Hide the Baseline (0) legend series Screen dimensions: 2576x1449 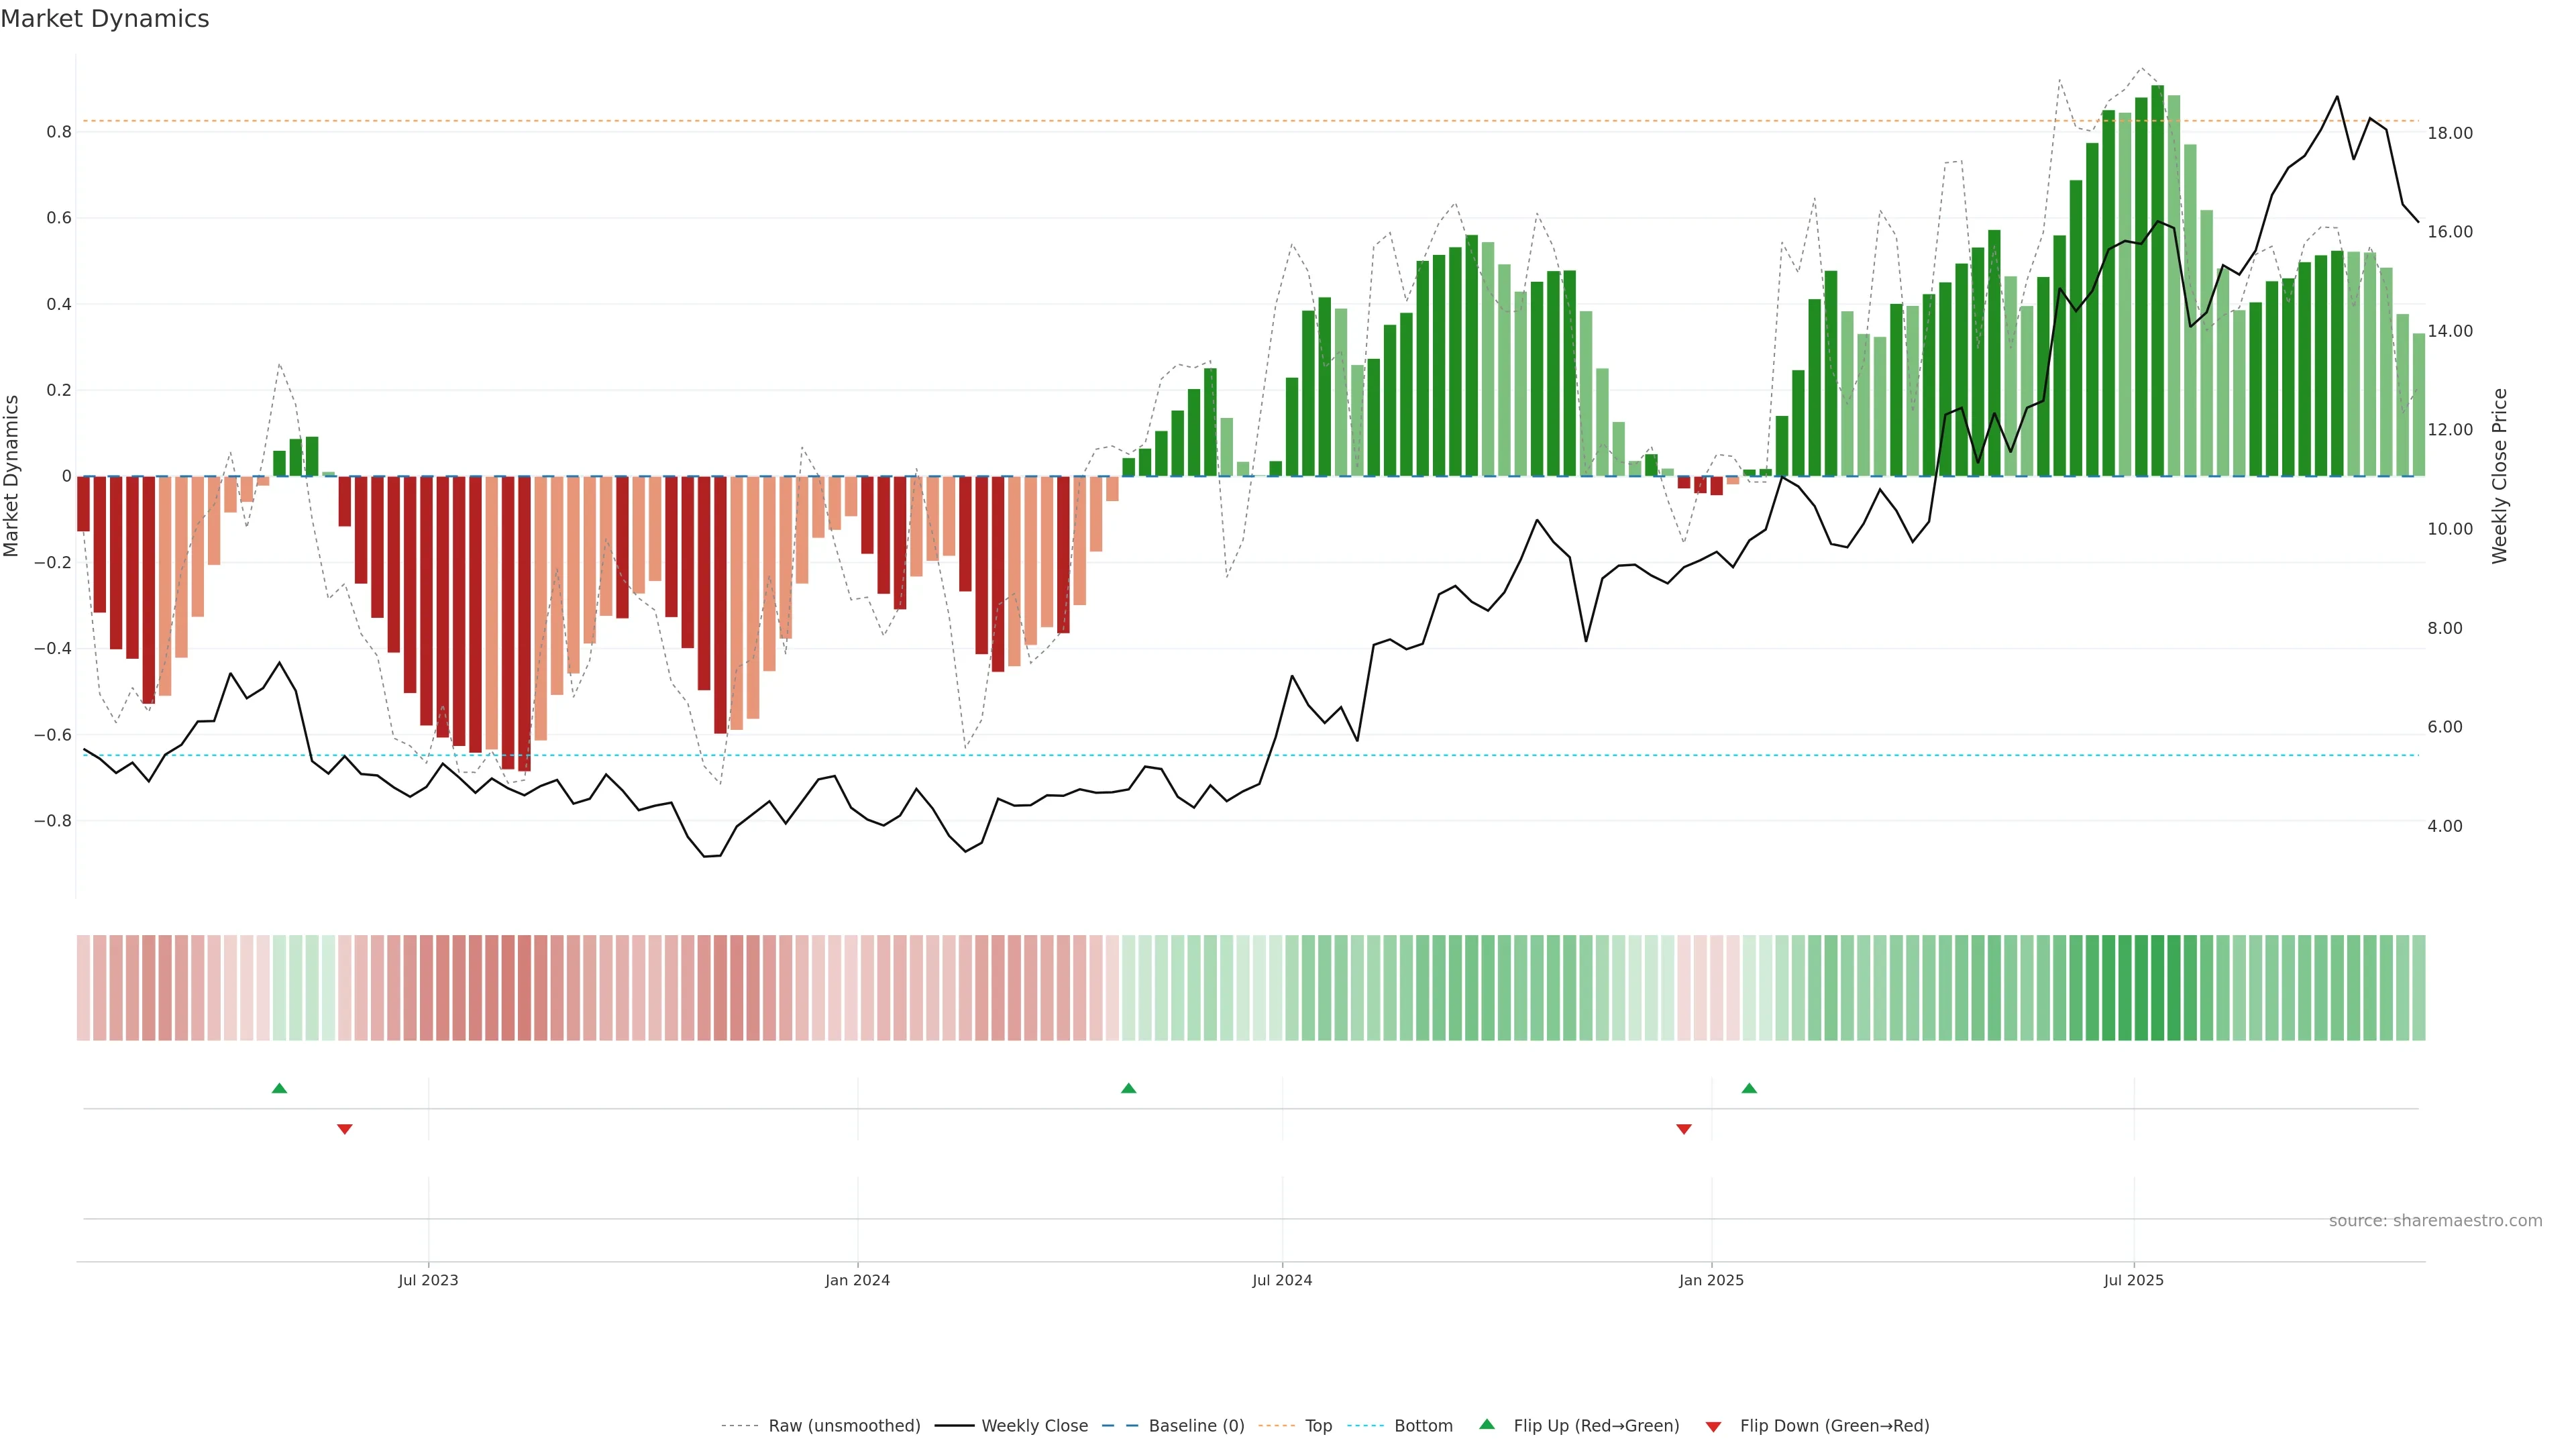1196,1426
